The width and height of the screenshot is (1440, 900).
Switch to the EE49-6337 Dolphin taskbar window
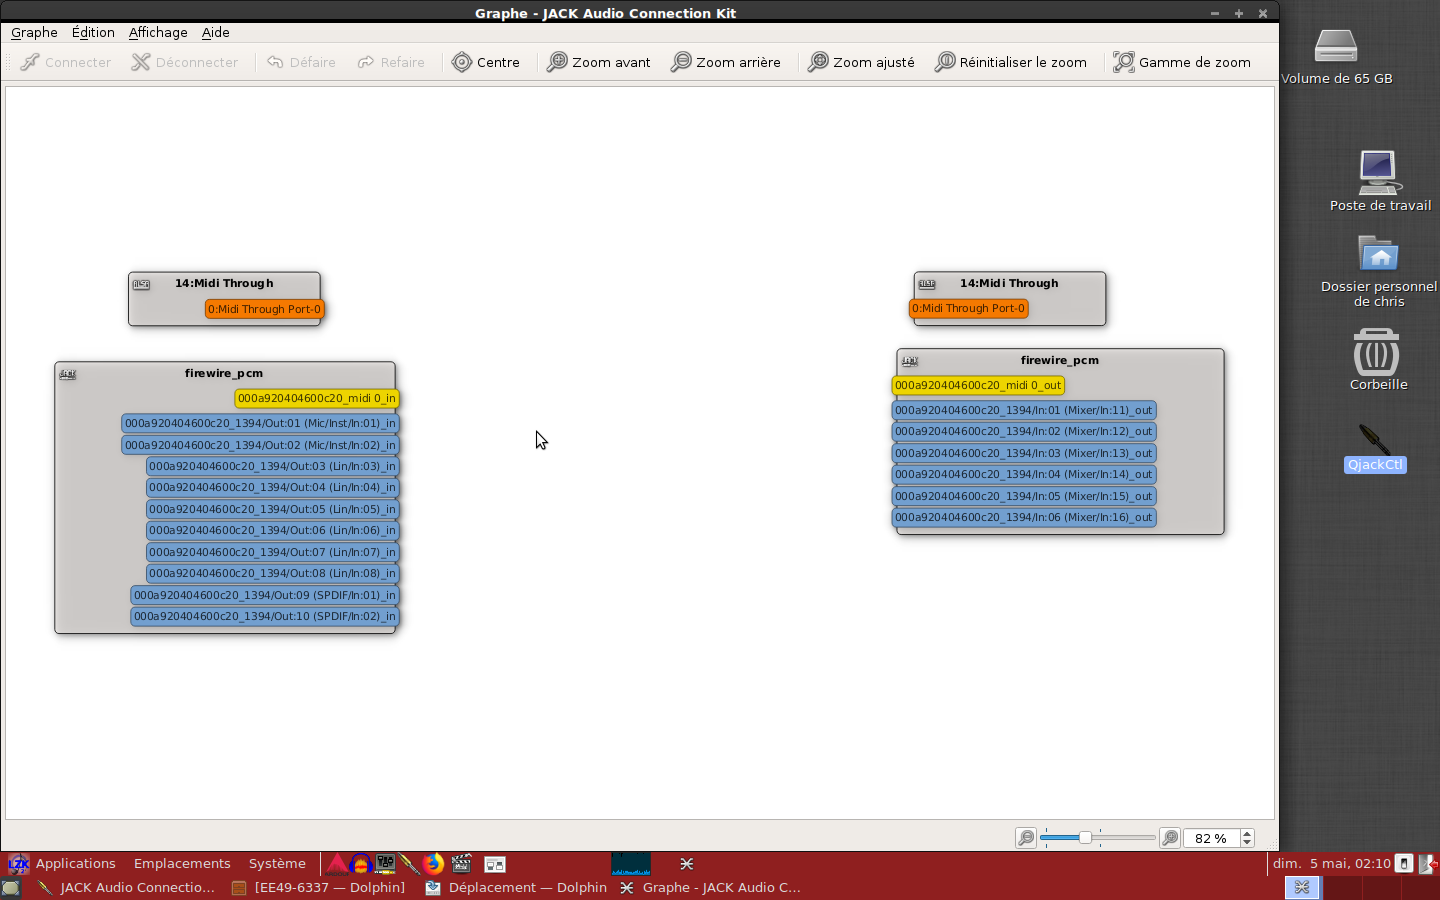[x=318, y=888]
